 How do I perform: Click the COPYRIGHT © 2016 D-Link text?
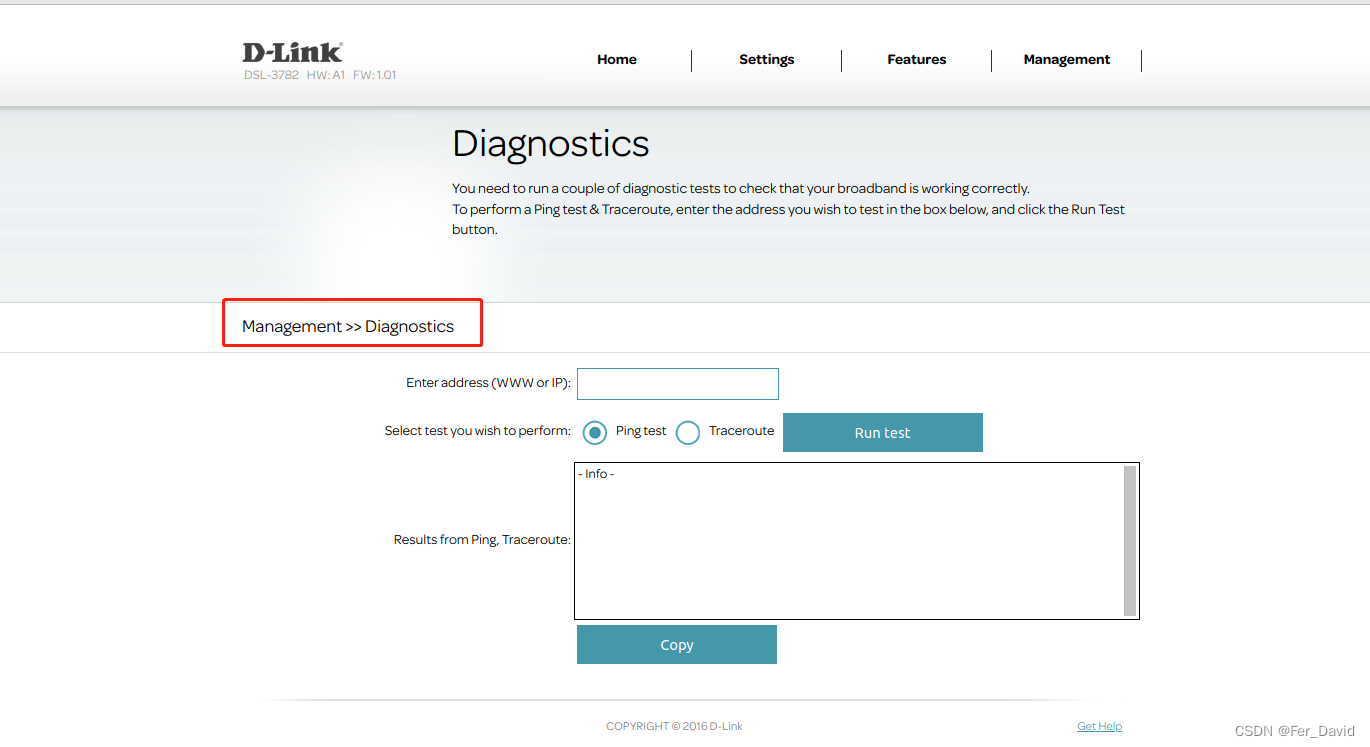[x=674, y=727]
